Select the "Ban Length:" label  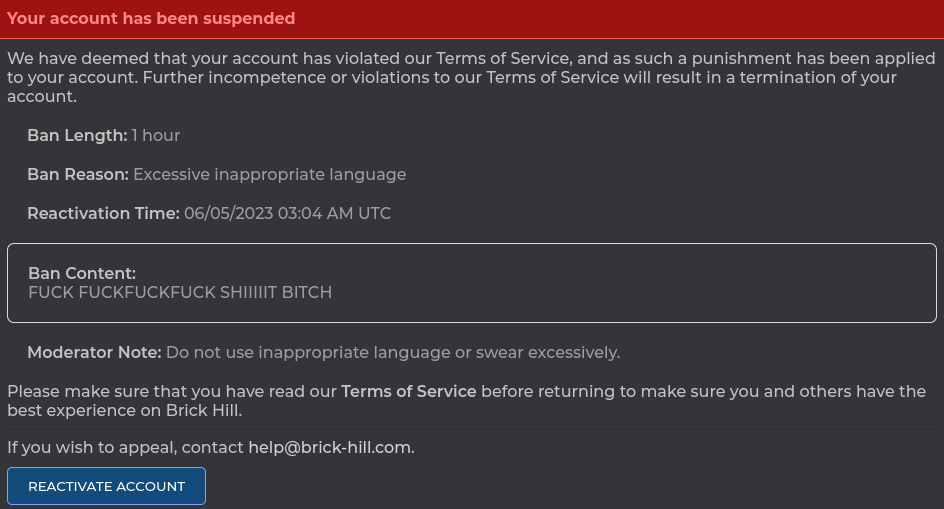[x=77, y=135]
